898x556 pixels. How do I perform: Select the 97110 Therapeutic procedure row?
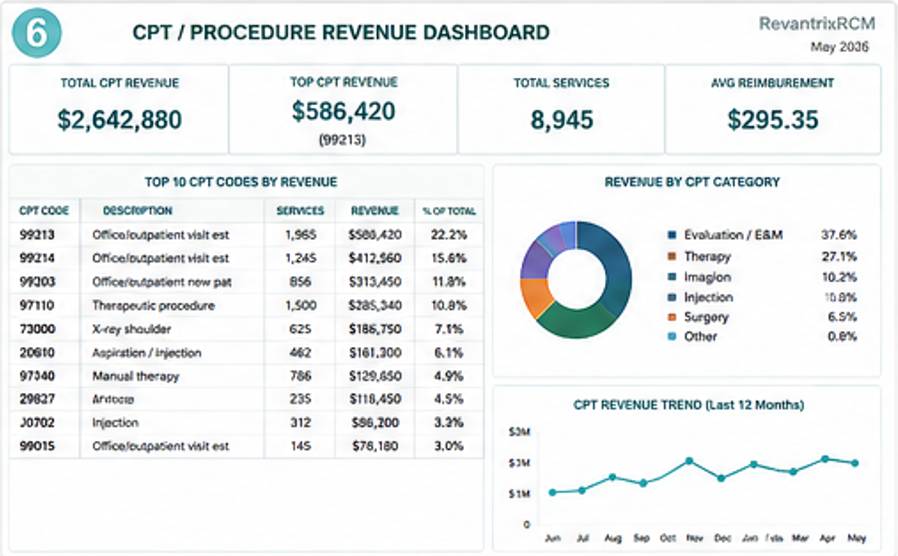(x=246, y=305)
